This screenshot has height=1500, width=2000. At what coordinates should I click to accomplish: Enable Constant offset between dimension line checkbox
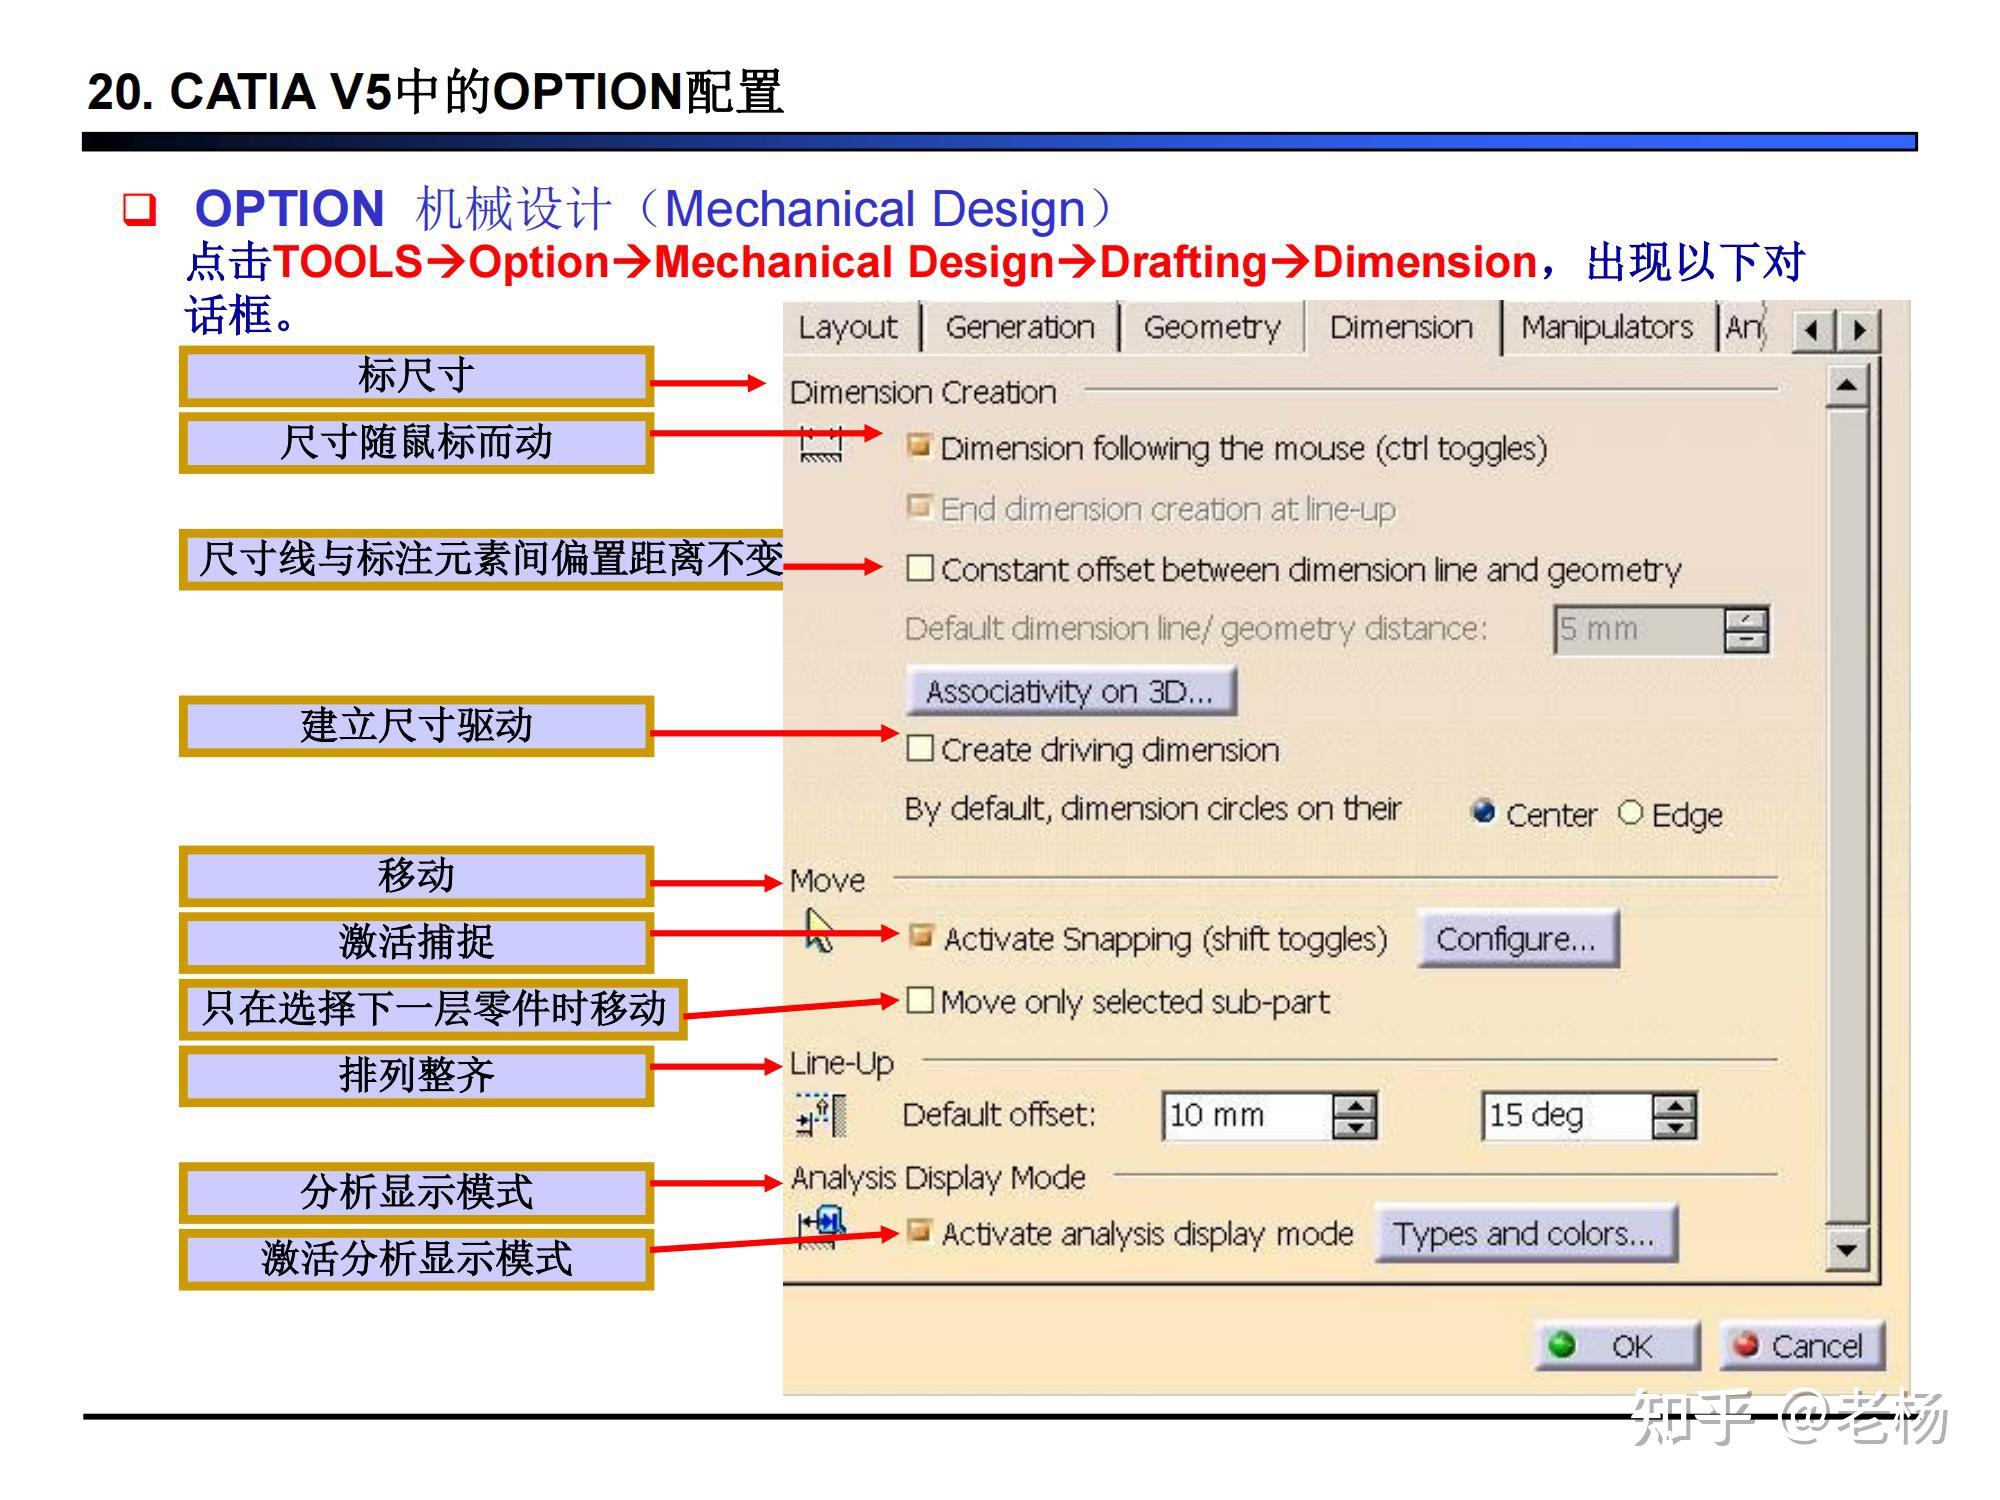(x=919, y=568)
